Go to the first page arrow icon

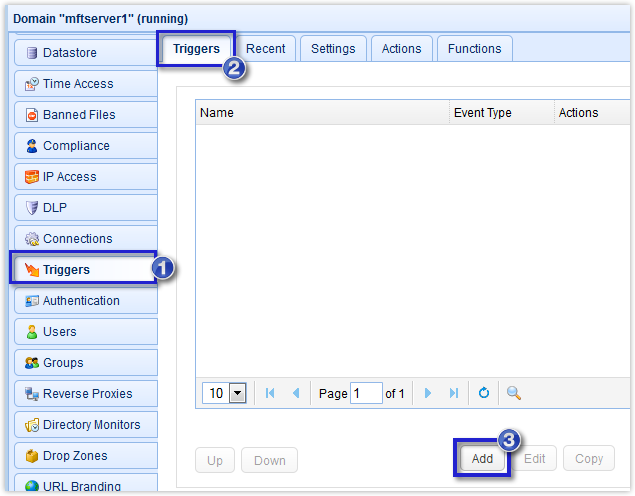[270, 393]
